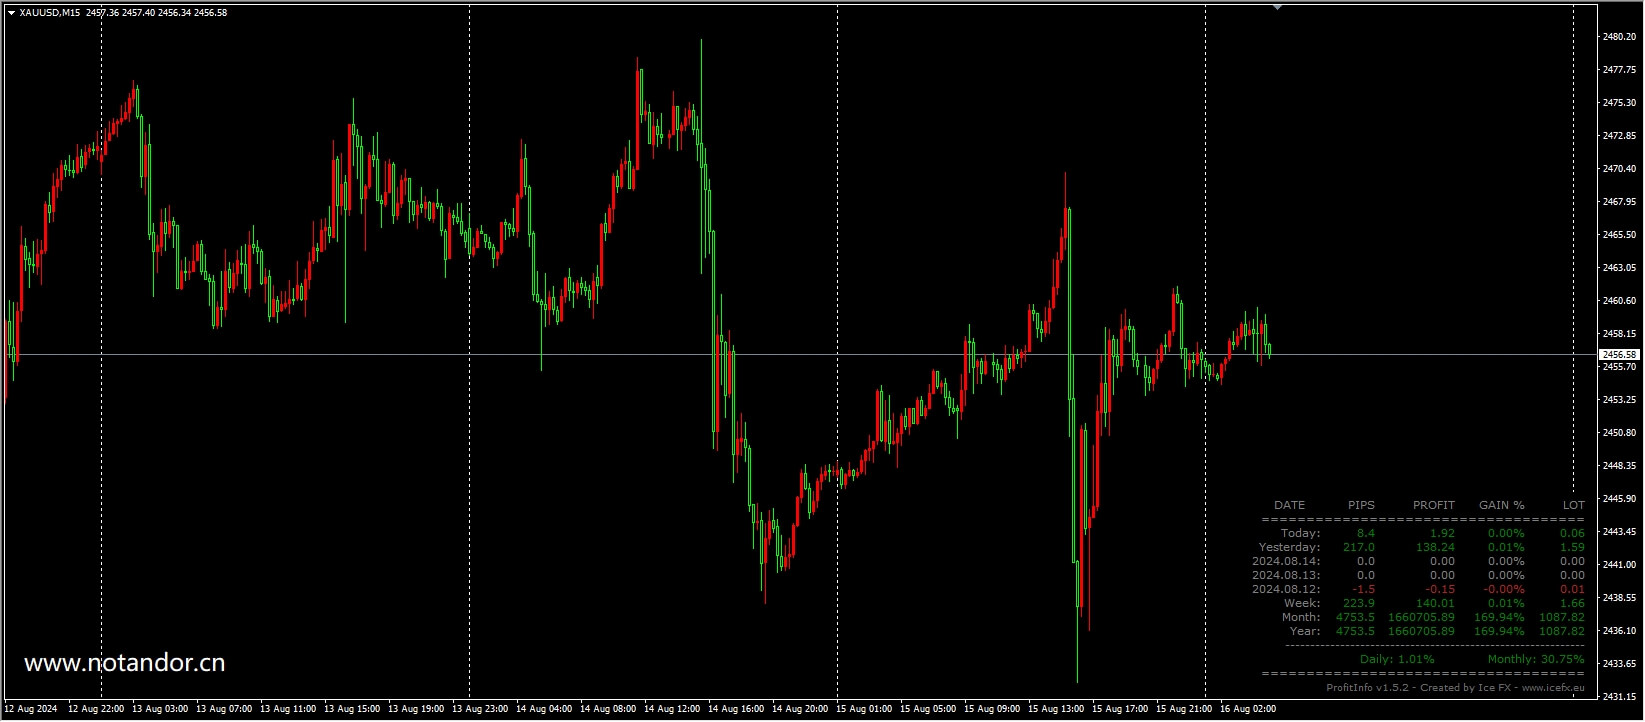Click the 13 Aug 07:00 time axis label
The width and height of the screenshot is (1645, 722).
pyautogui.click(x=224, y=709)
